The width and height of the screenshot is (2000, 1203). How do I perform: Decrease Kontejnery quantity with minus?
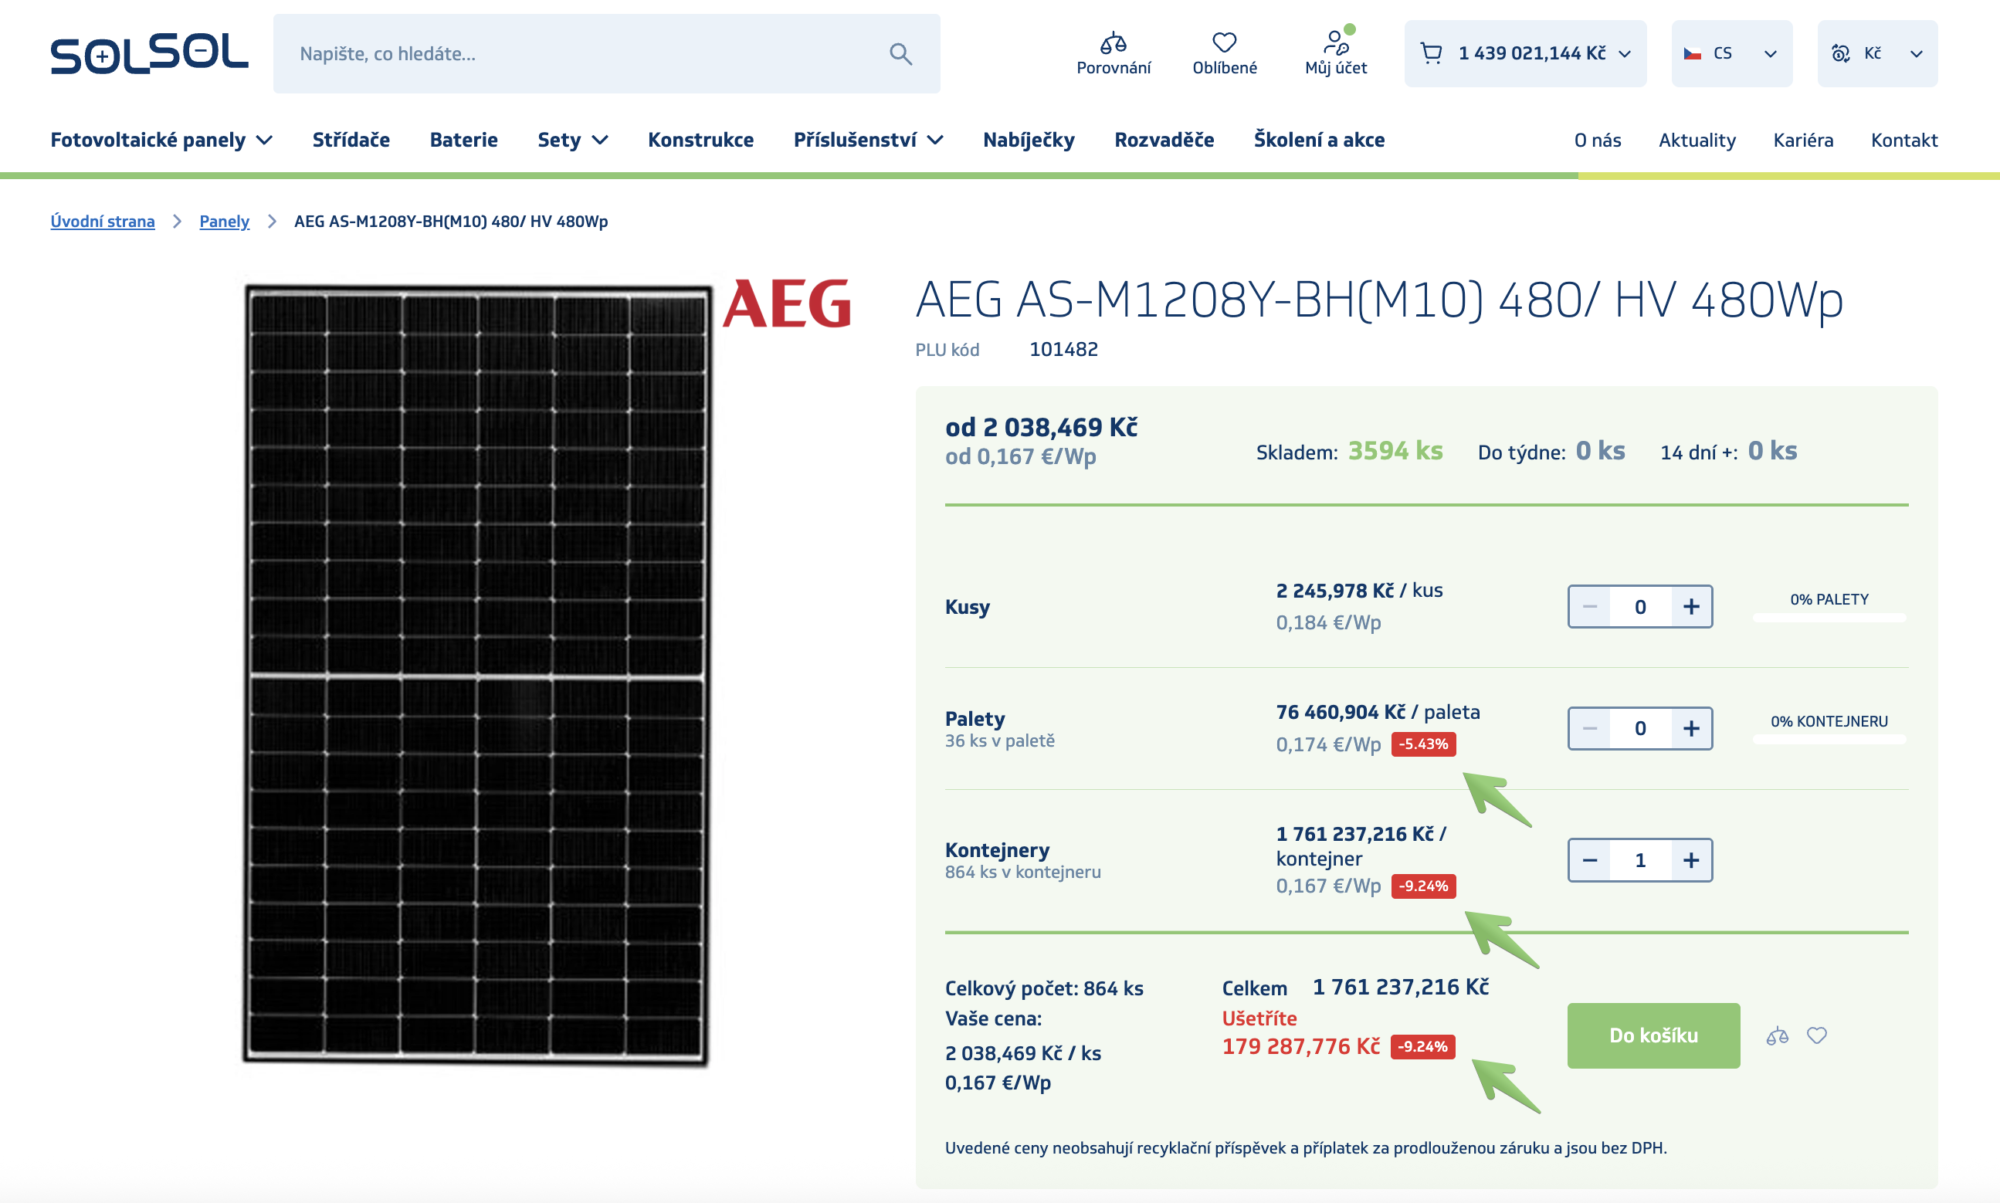[1589, 861]
